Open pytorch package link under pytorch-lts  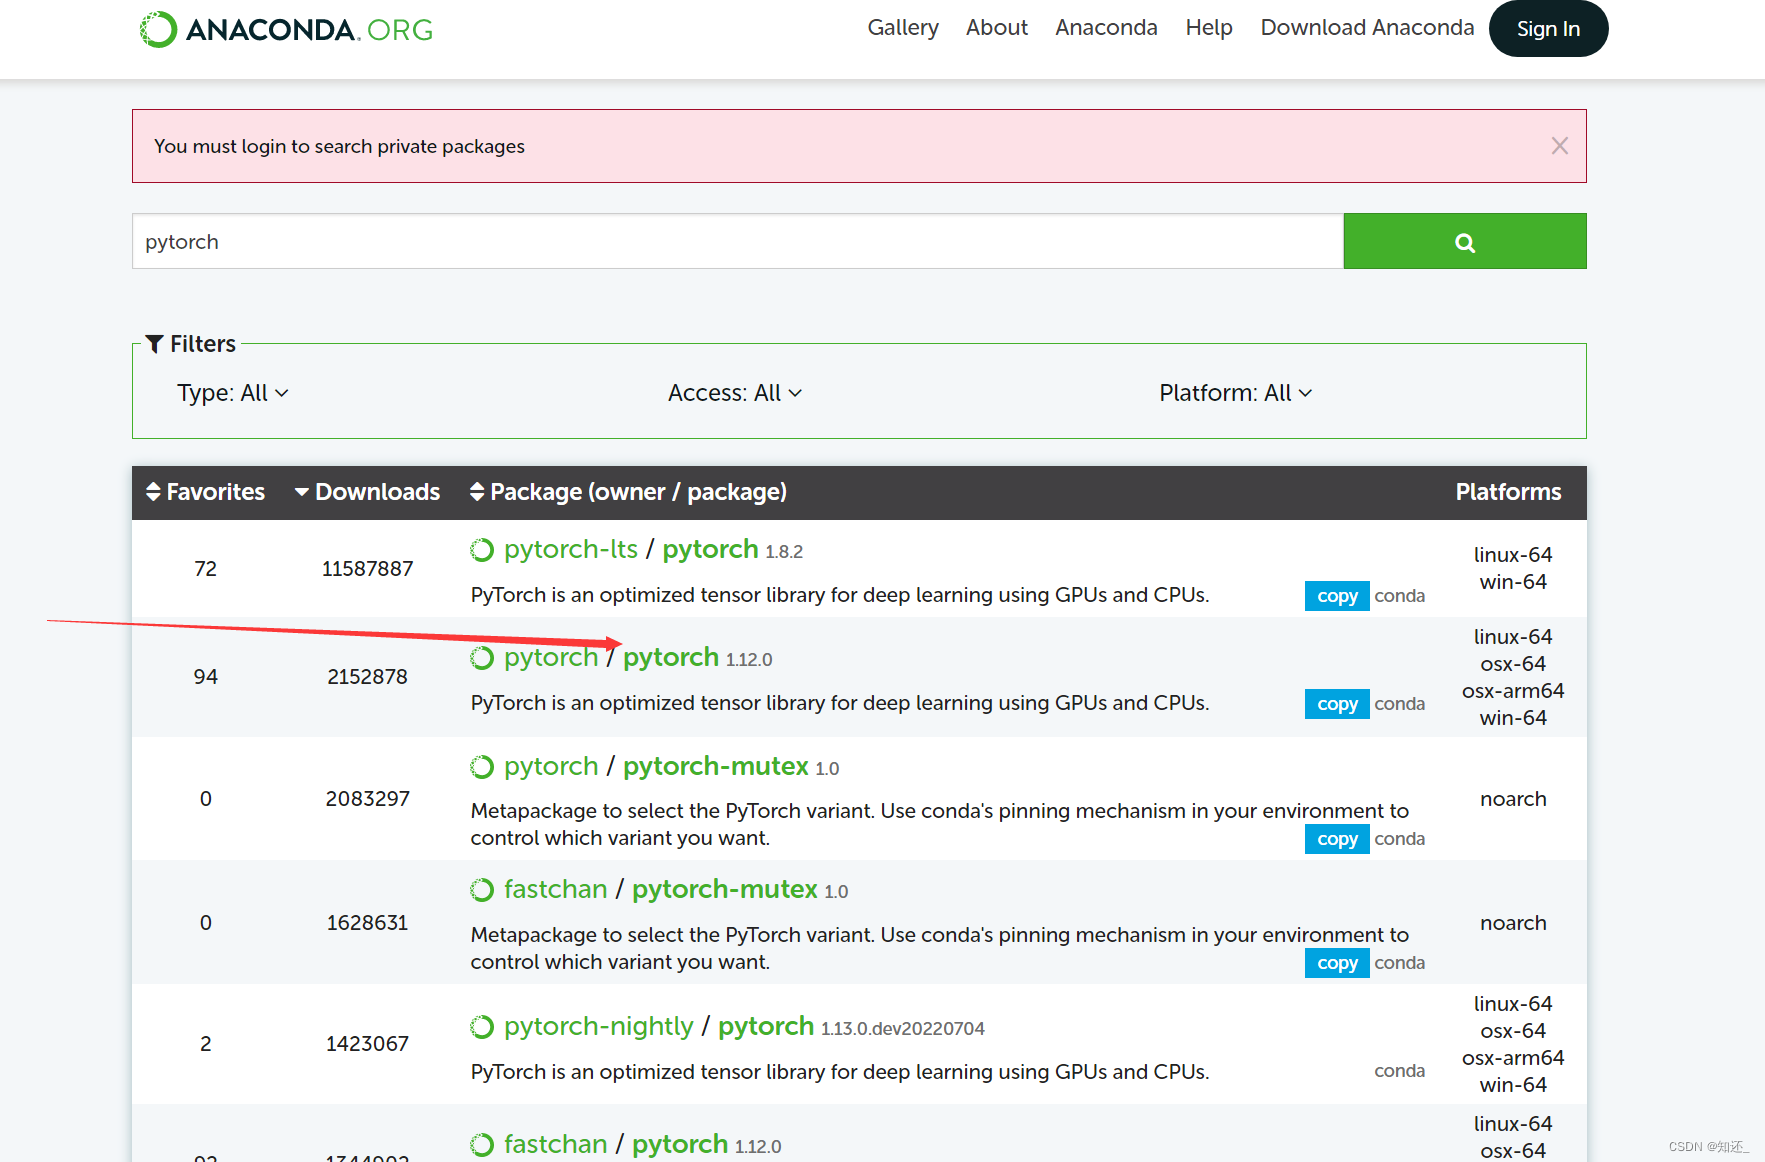pyautogui.click(x=710, y=550)
